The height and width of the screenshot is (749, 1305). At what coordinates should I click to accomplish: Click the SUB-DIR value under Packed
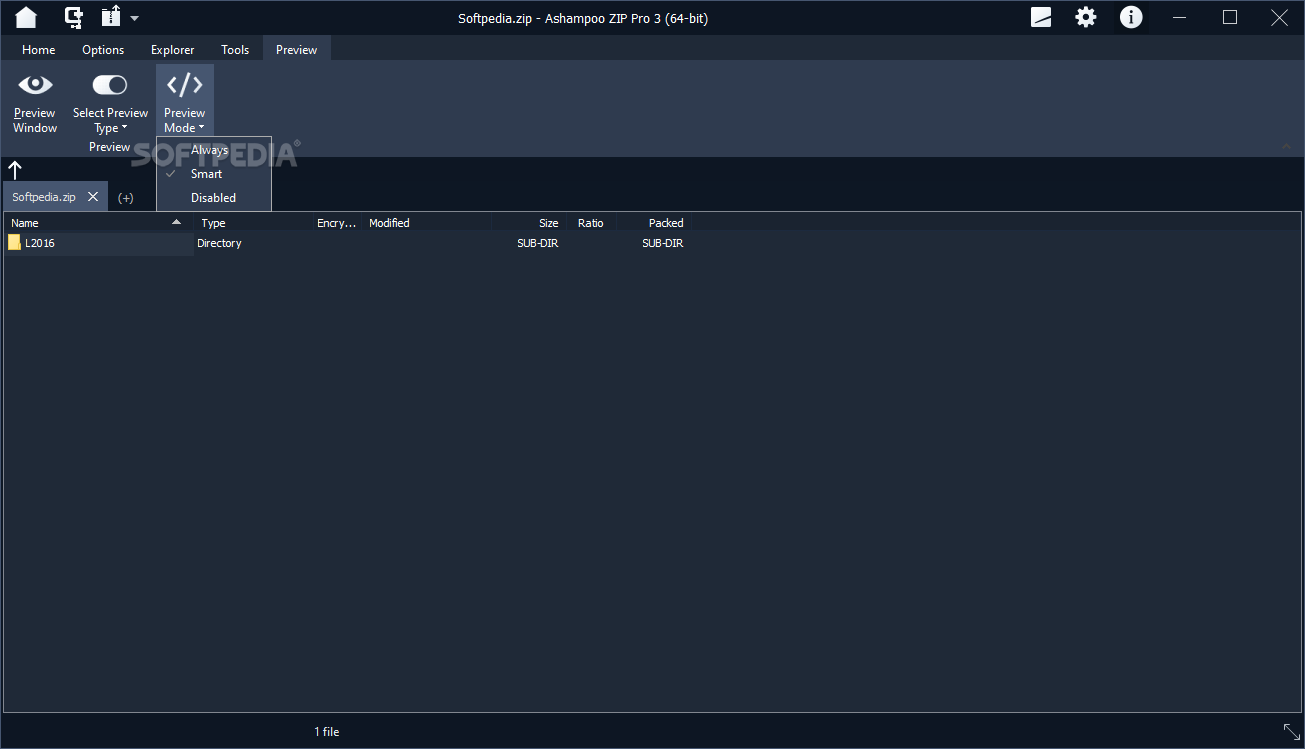663,243
